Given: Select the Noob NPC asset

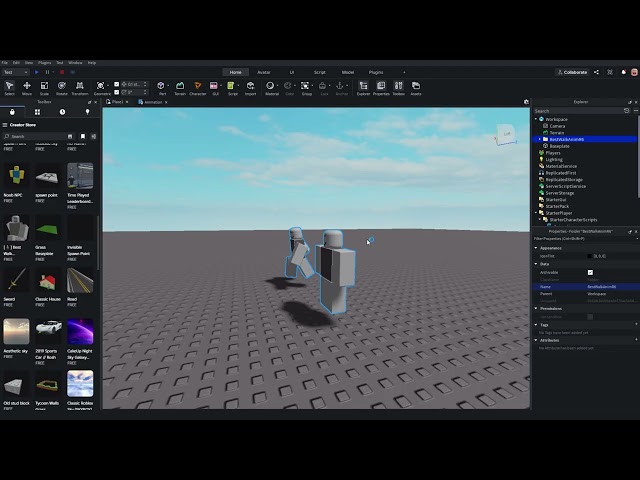Looking at the screenshot, I should pyautogui.click(x=16, y=182).
